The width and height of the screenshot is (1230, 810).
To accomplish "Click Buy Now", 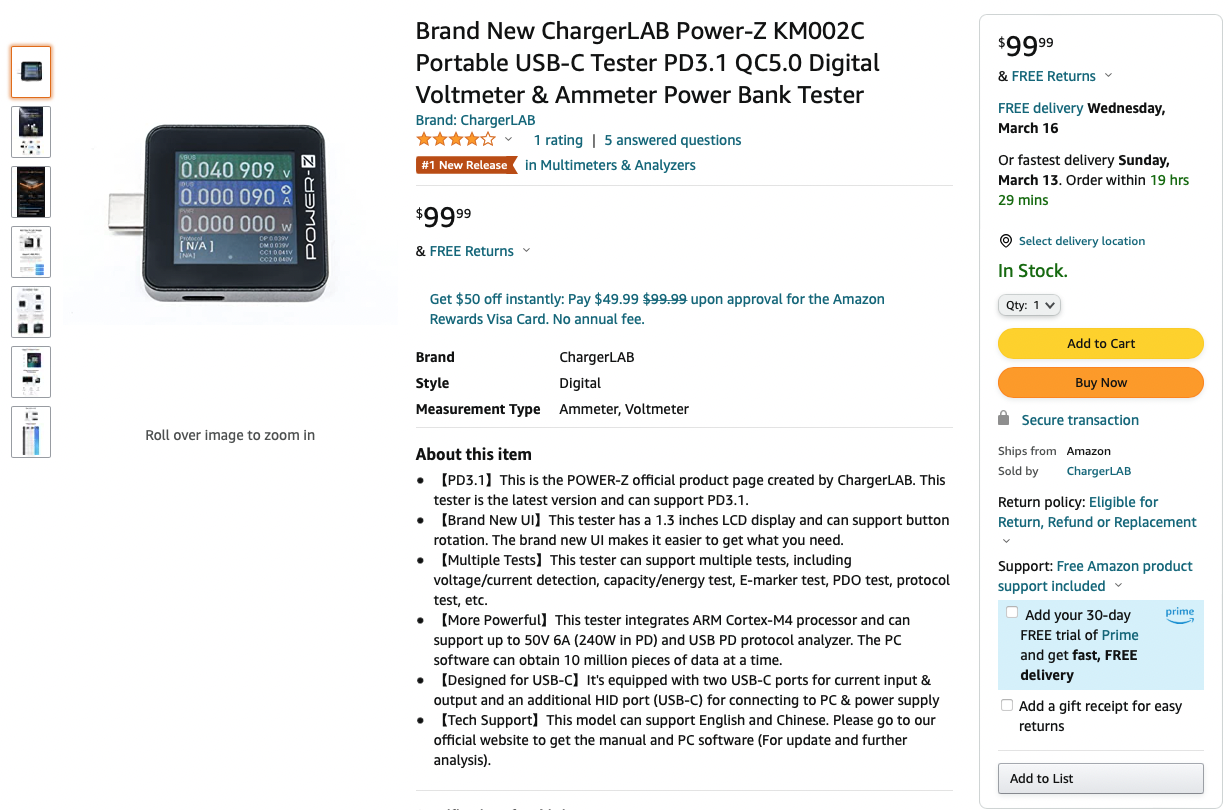I will (1100, 382).
